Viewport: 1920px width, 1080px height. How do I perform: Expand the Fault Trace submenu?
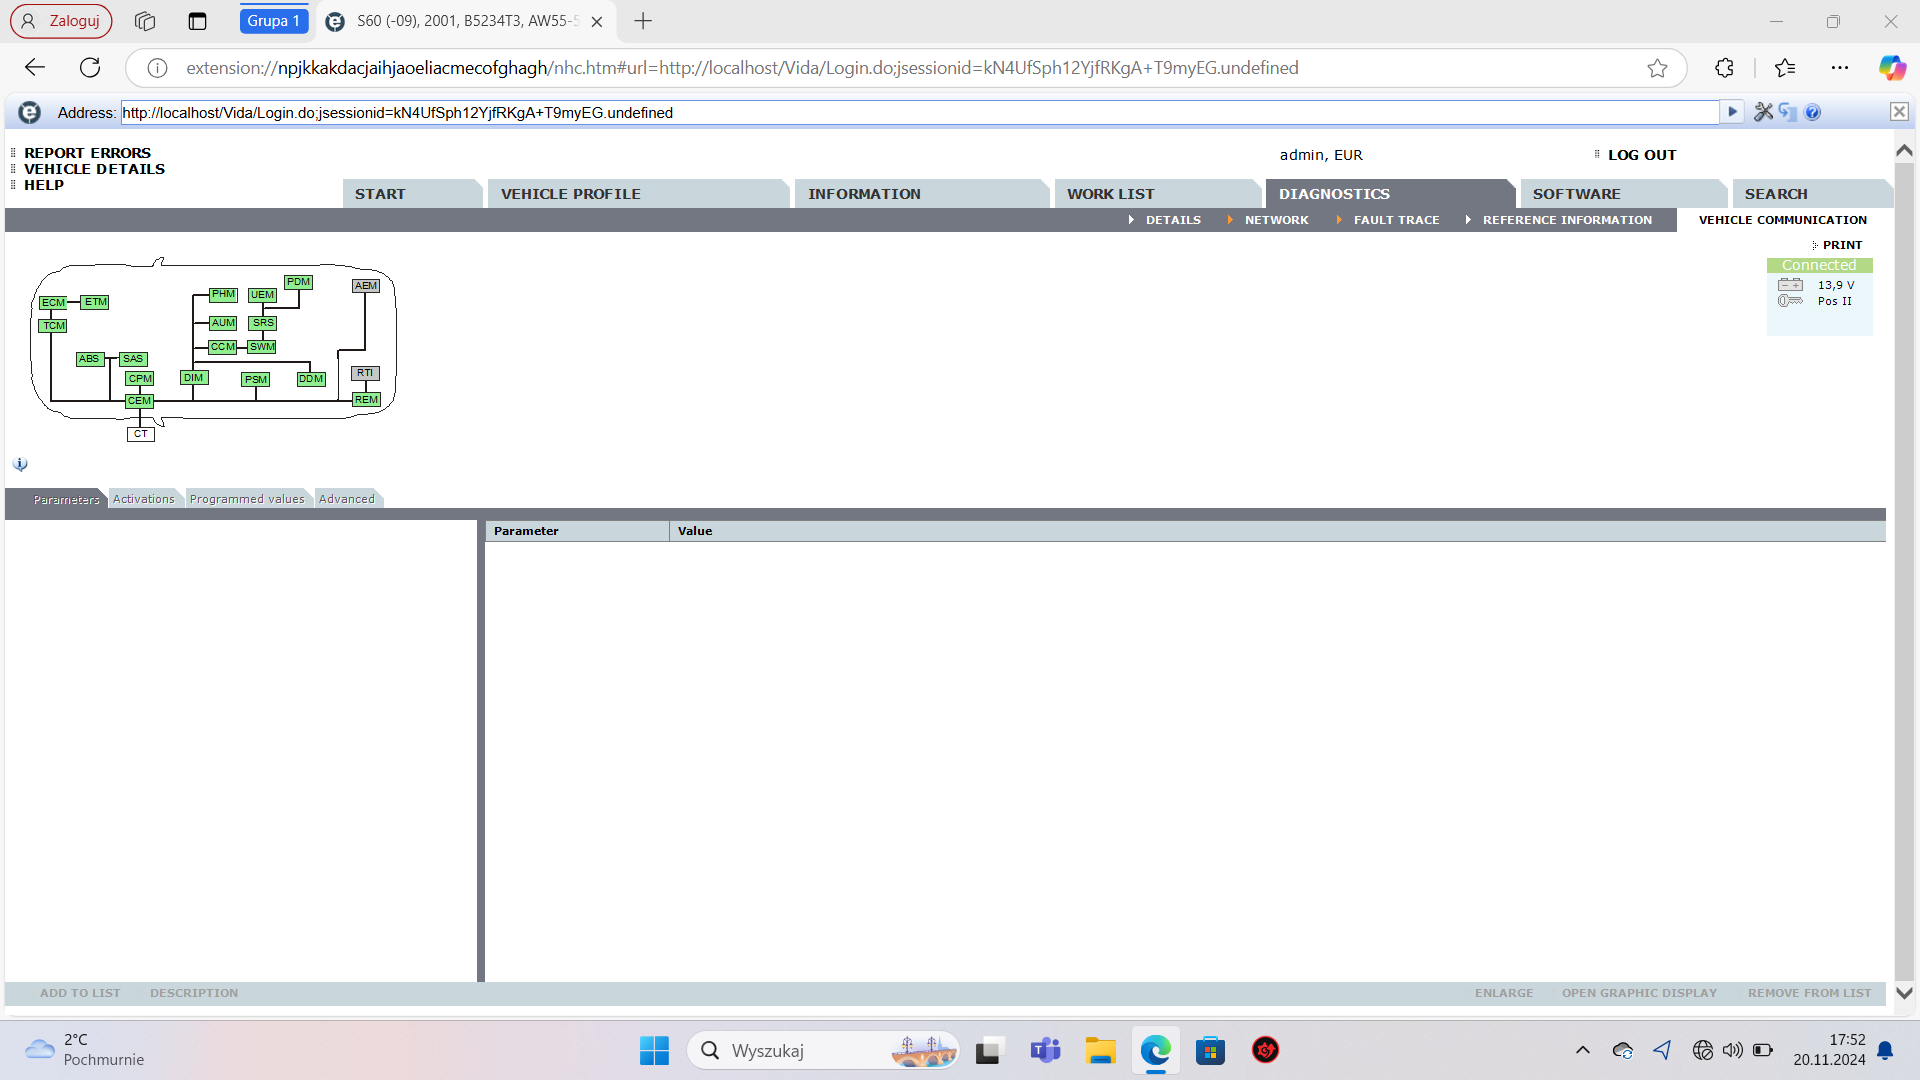click(1396, 220)
